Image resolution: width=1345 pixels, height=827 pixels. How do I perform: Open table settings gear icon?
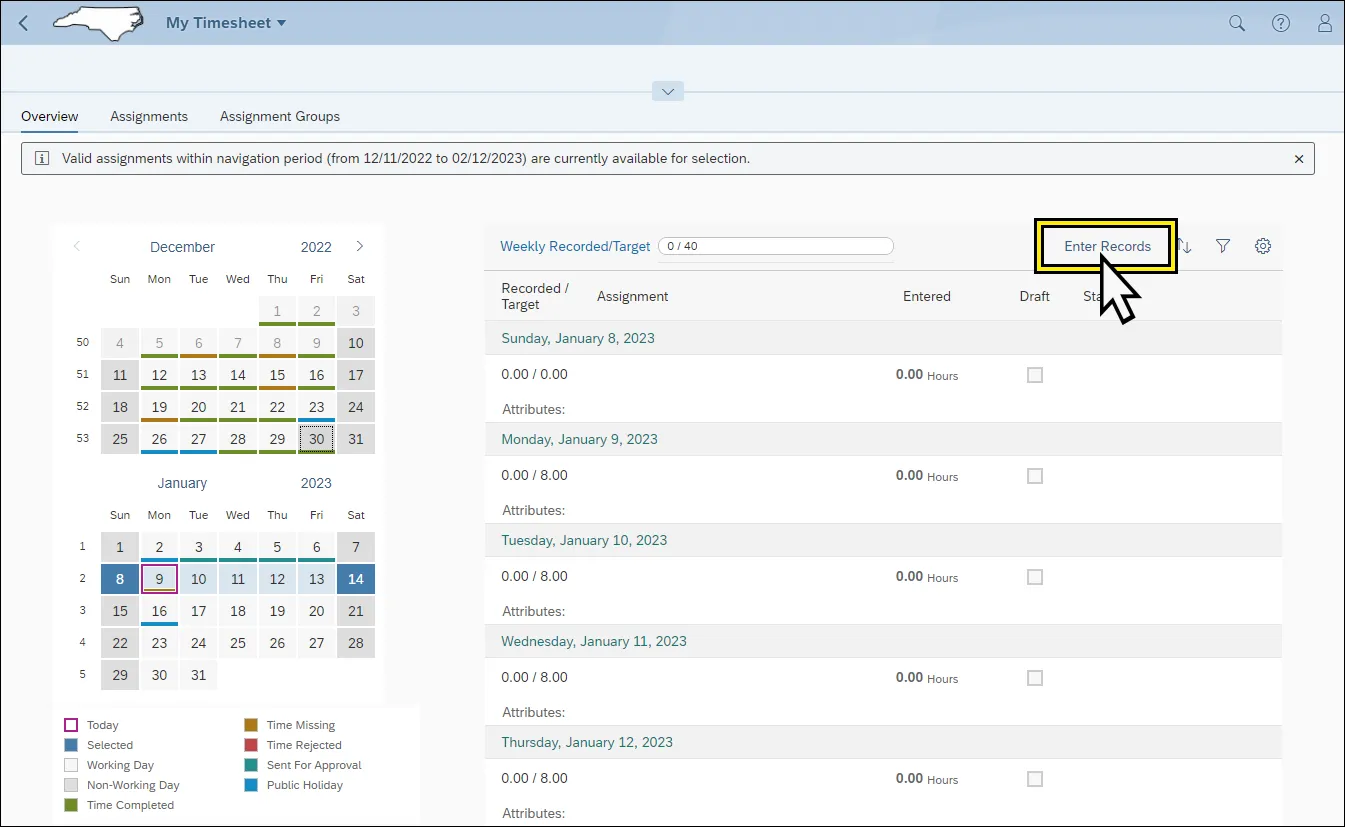coord(1263,246)
